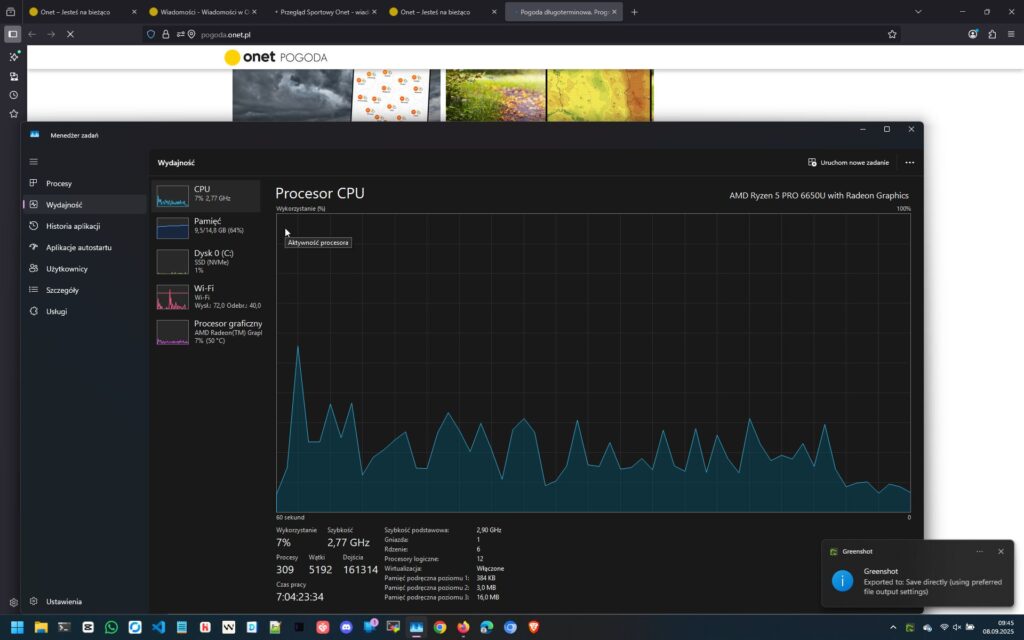Open Task Manager Ustawienia
The image size is (1024, 640).
click(x=63, y=601)
